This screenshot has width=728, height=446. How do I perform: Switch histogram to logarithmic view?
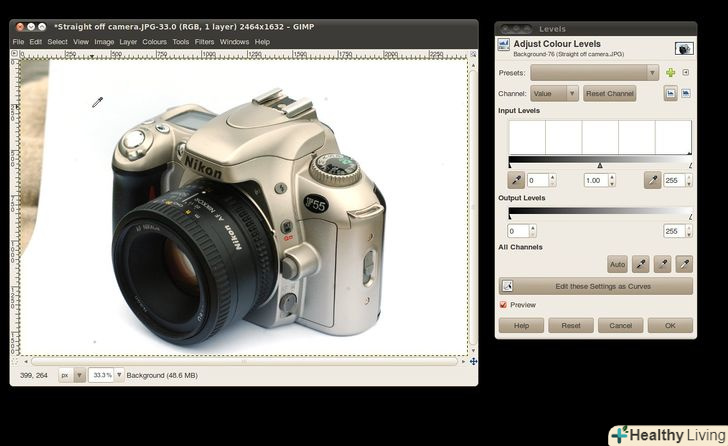tap(686, 93)
